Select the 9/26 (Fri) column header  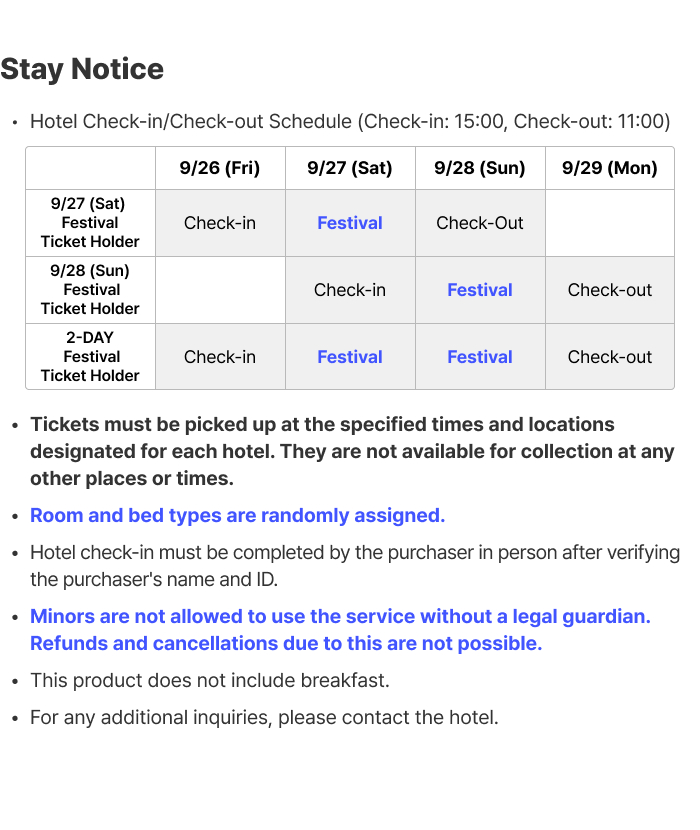point(220,168)
